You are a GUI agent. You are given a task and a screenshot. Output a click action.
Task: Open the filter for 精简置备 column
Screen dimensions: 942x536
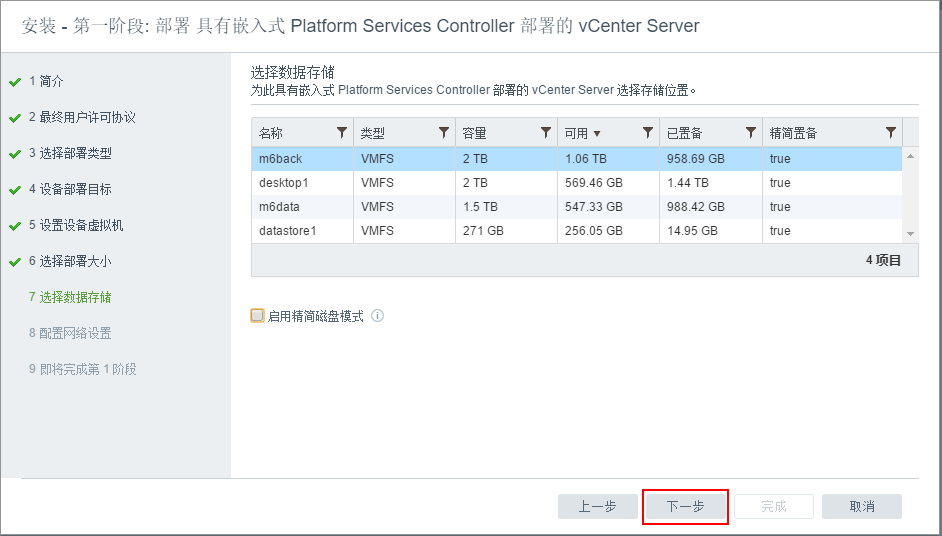[x=891, y=133]
